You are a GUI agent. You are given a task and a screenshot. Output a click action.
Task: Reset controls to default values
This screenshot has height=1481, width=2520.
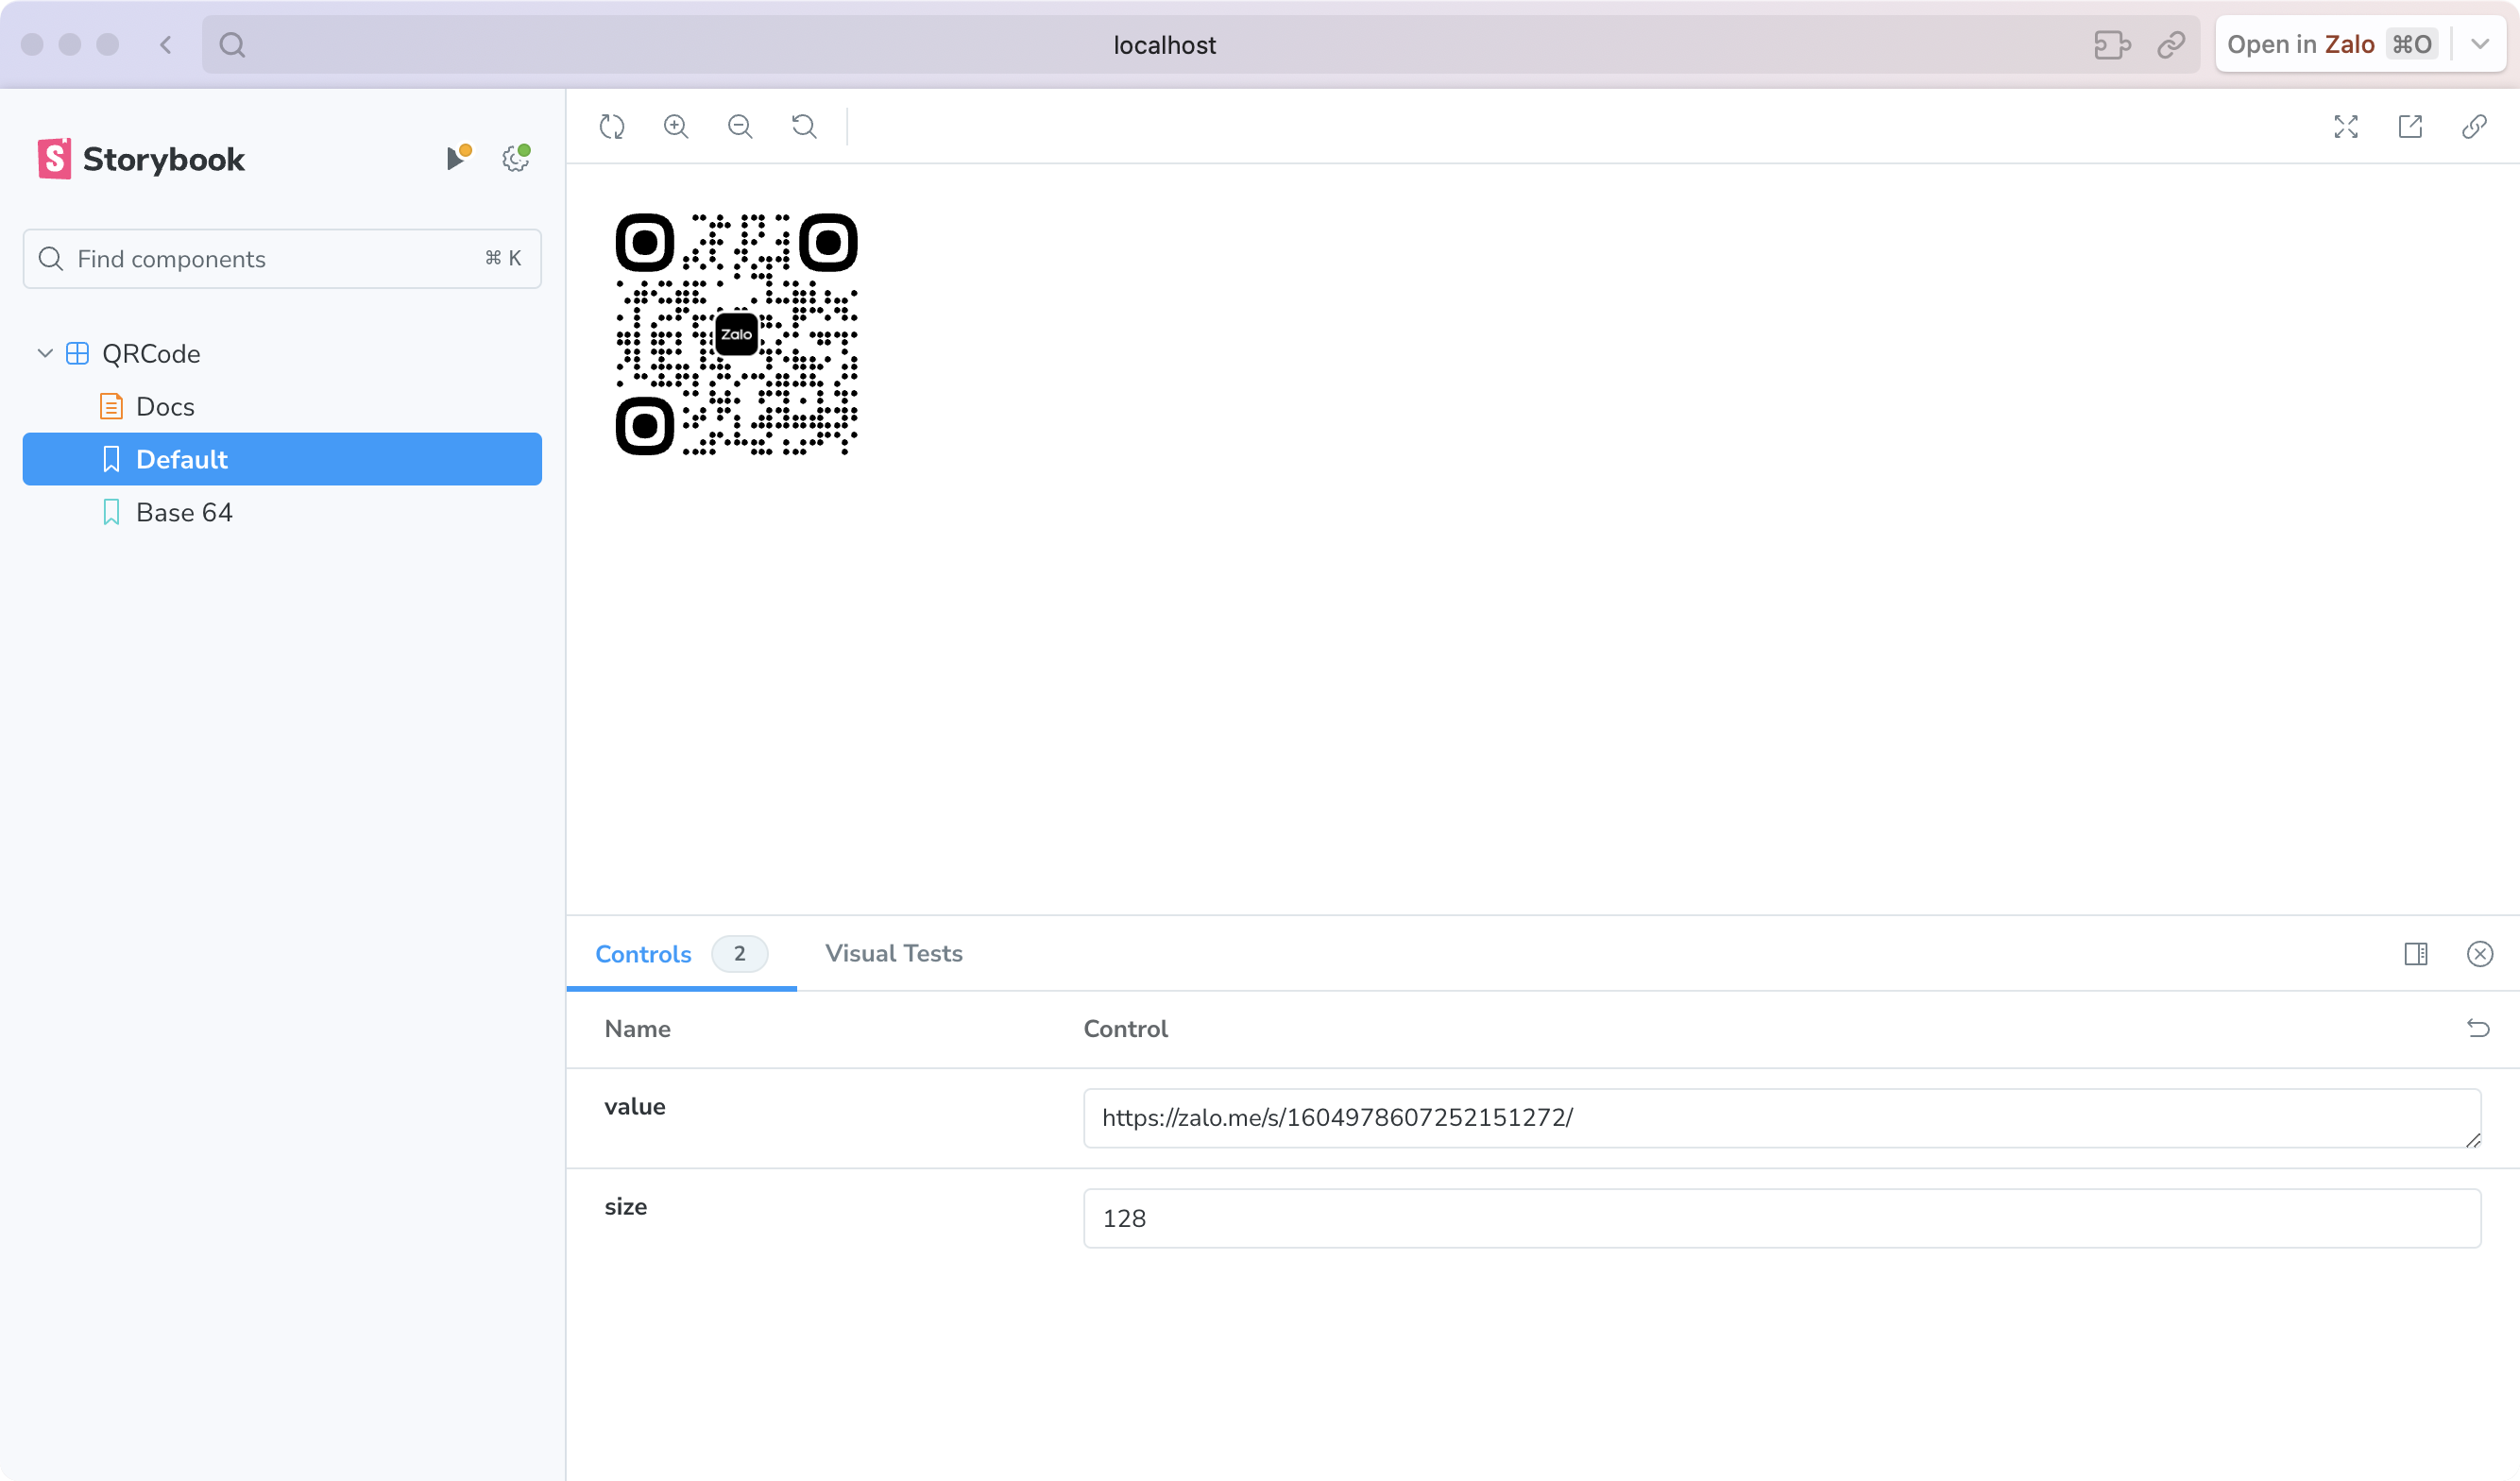(x=2478, y=1028)
